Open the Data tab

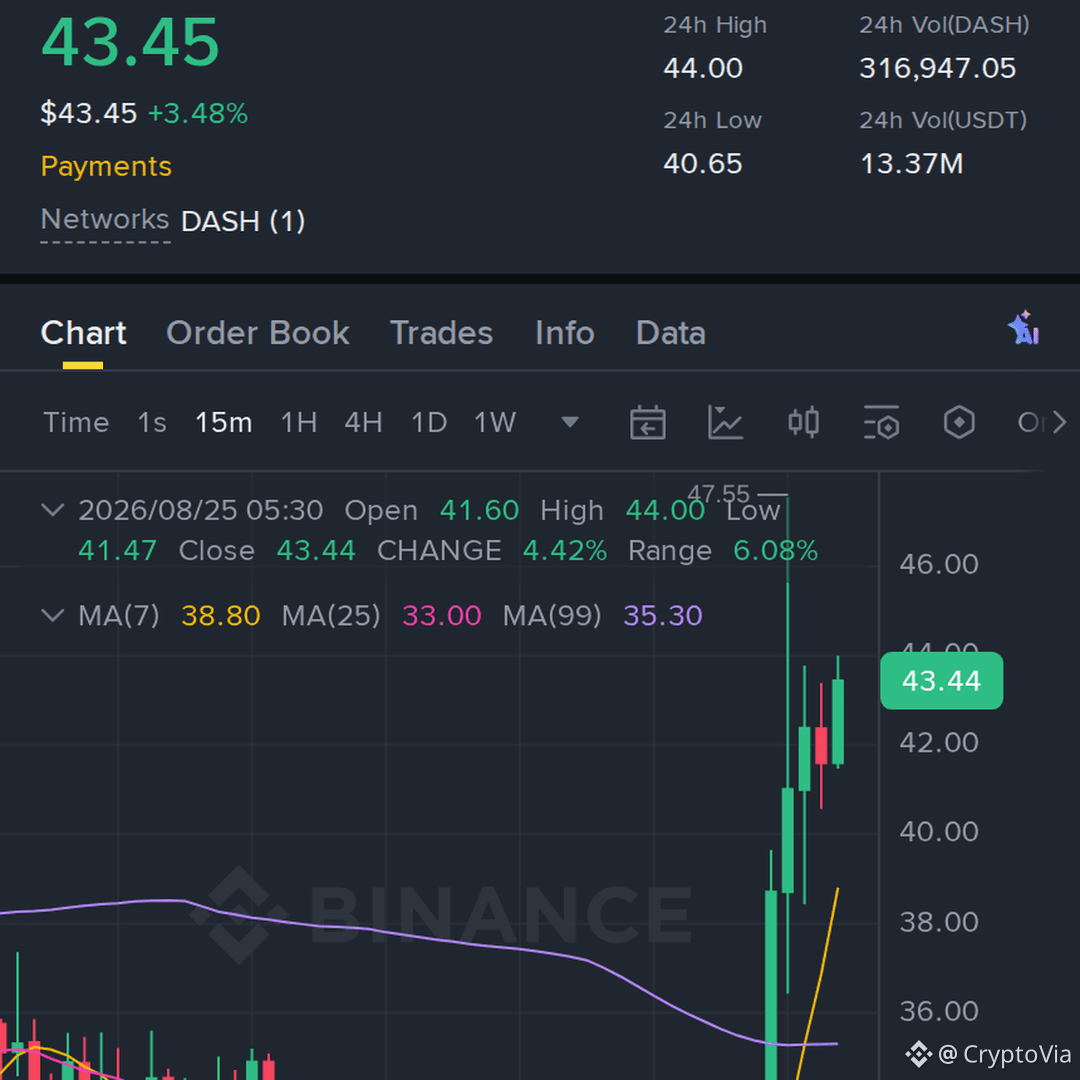click(x=671, y=333)
